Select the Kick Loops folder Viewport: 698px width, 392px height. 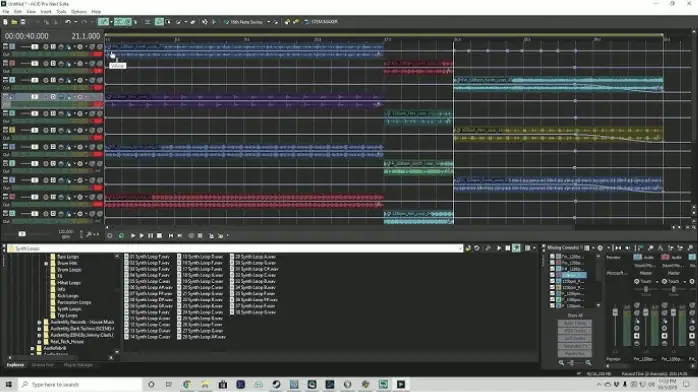point(68,295)
